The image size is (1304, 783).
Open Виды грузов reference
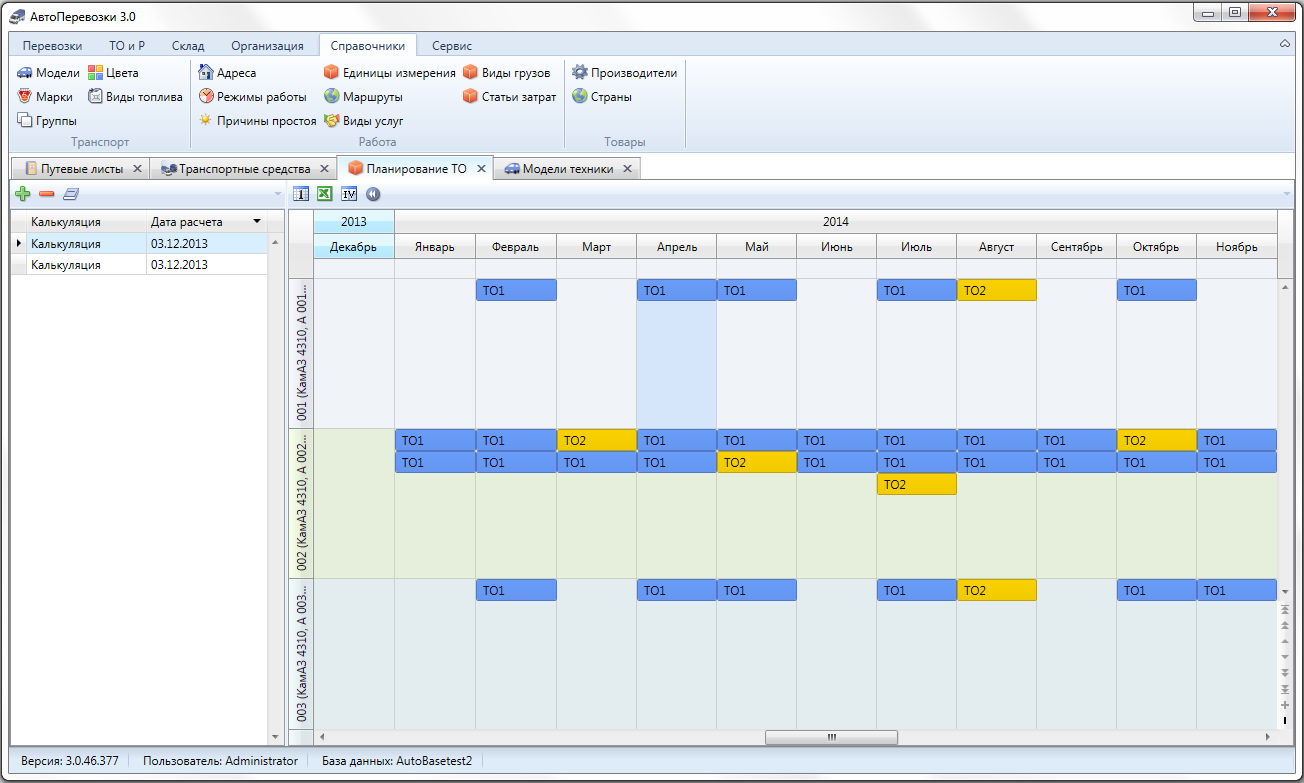pyautogui.click(x=507, y=73)
